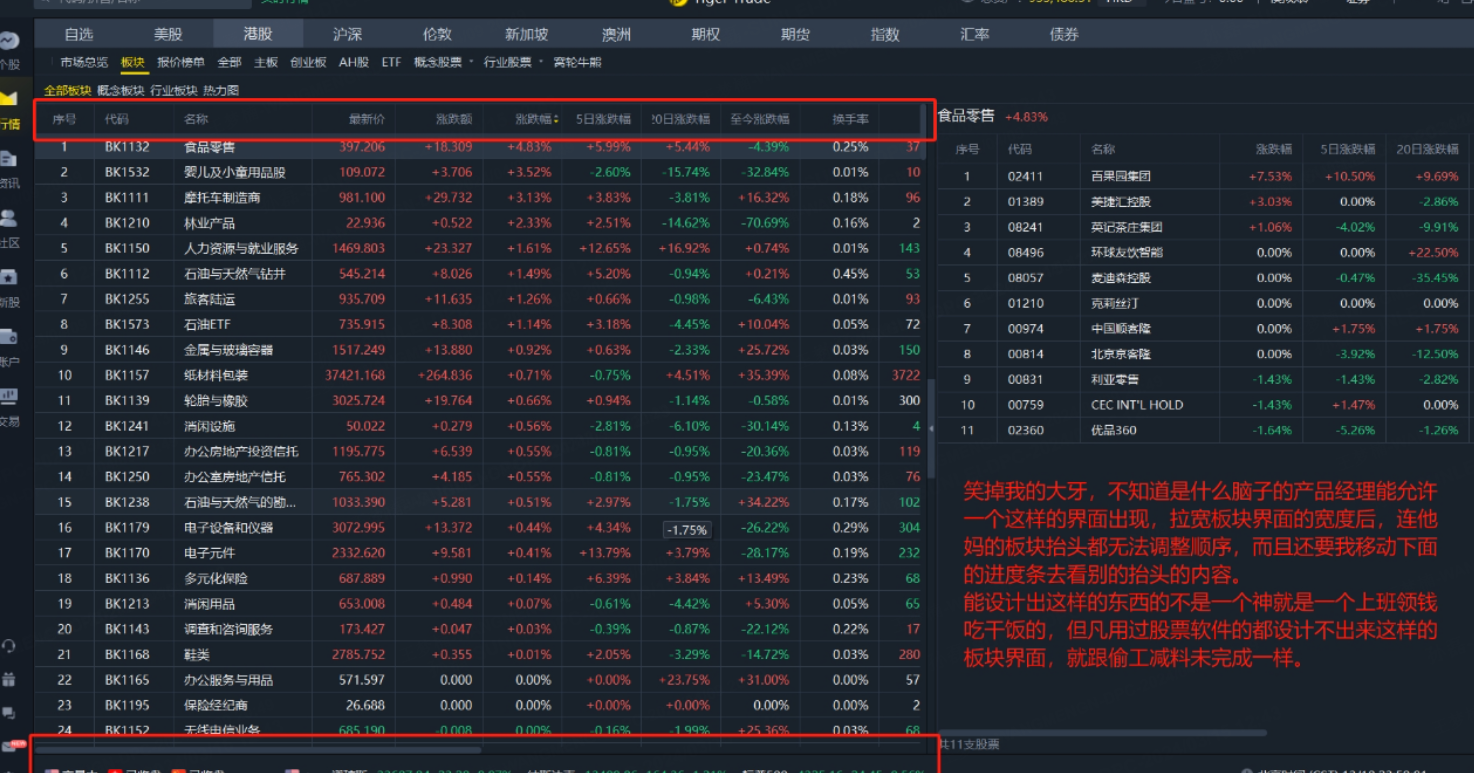The image size is (1474, 773).
Task: Open the 窝轮牛熊 warrants sub-tab
Action: coord(577,62)
